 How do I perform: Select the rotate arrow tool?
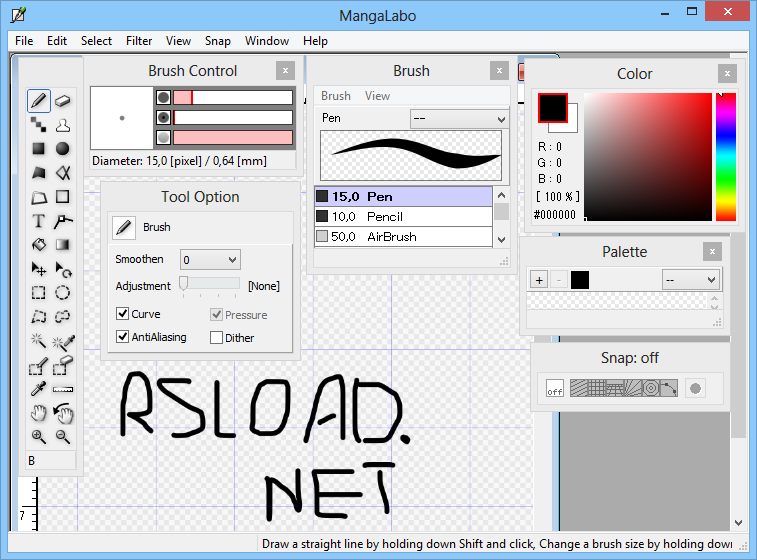pos(62,269)
